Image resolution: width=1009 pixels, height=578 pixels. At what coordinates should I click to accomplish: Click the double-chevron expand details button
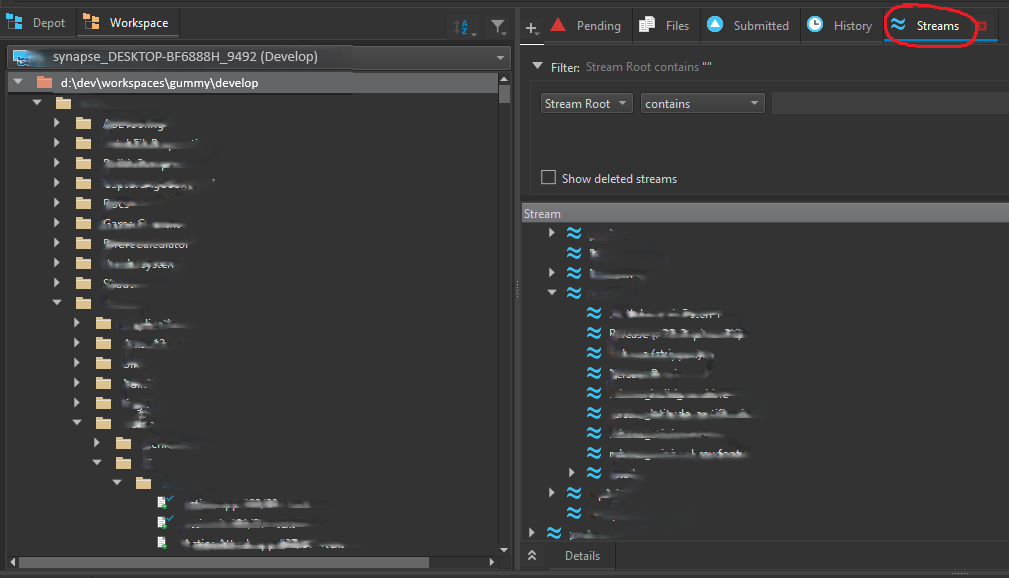[532, 555]
